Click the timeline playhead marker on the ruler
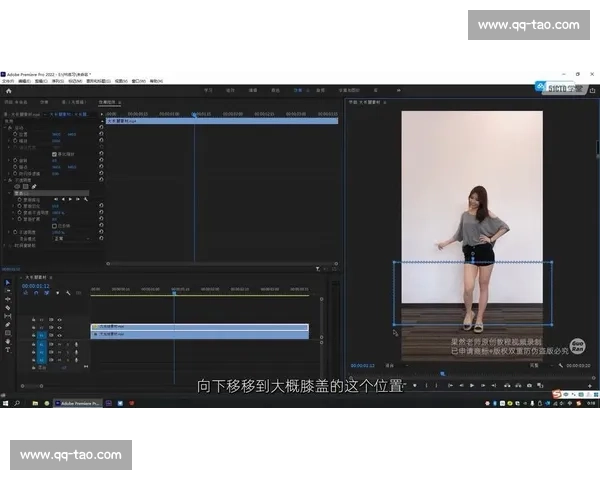Screen dimensions: 600x480 (174, 293)
